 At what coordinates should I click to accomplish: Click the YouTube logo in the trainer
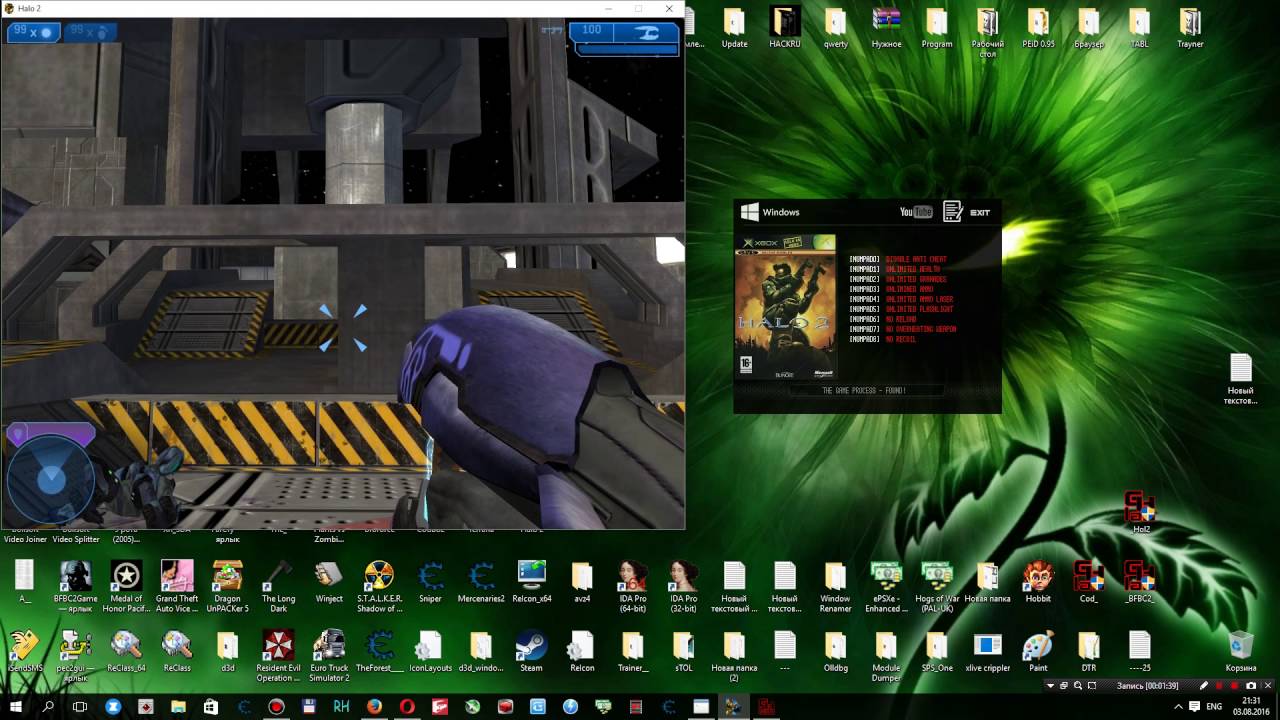pyautogui.click(x=916, y=212)
